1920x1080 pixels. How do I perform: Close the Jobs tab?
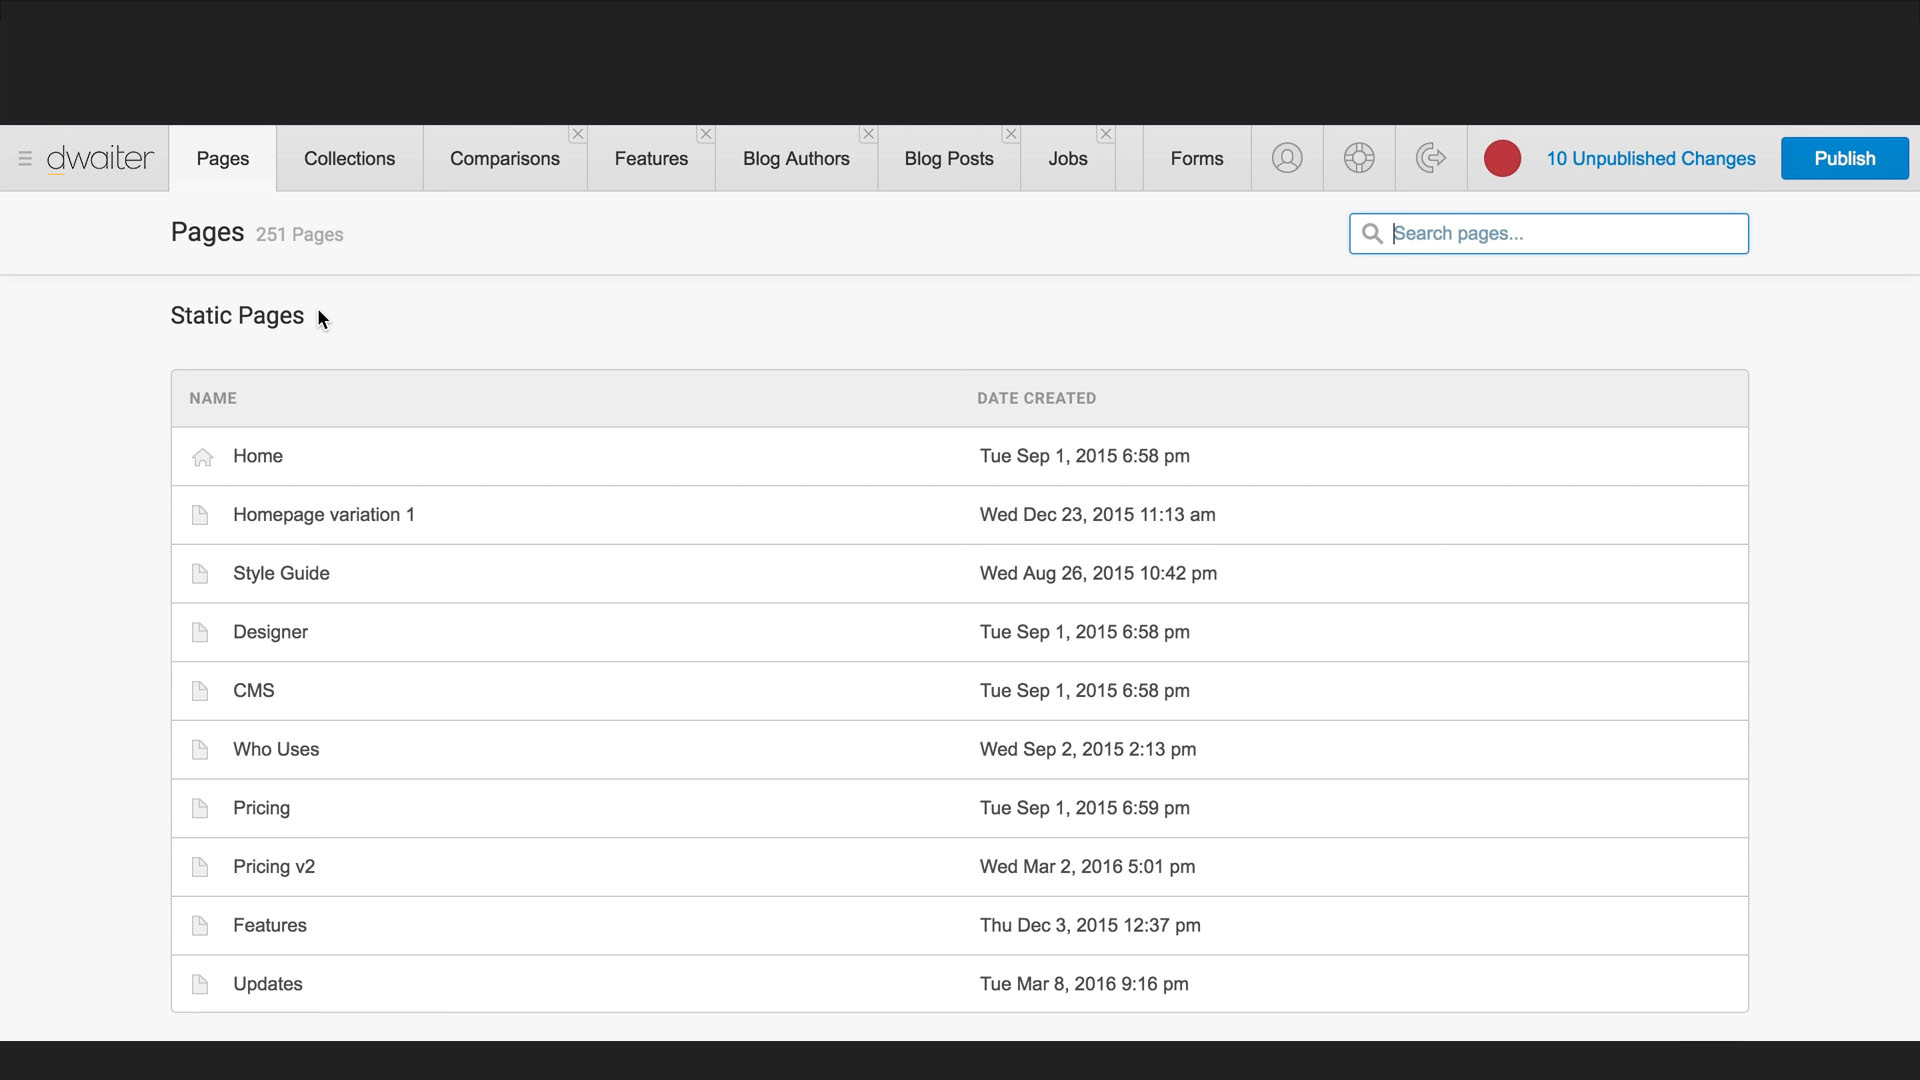pos(1105,134)
